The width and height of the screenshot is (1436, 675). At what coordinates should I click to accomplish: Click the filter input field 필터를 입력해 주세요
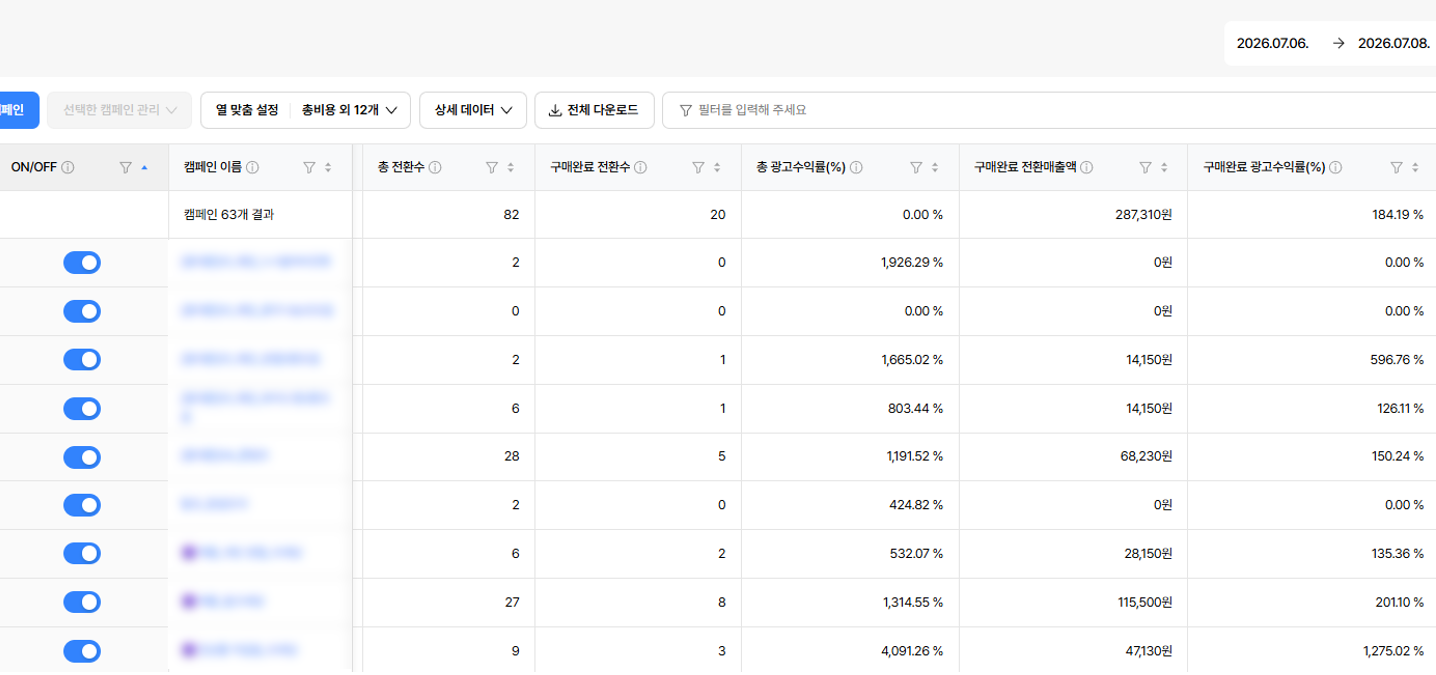[1049, 110]
